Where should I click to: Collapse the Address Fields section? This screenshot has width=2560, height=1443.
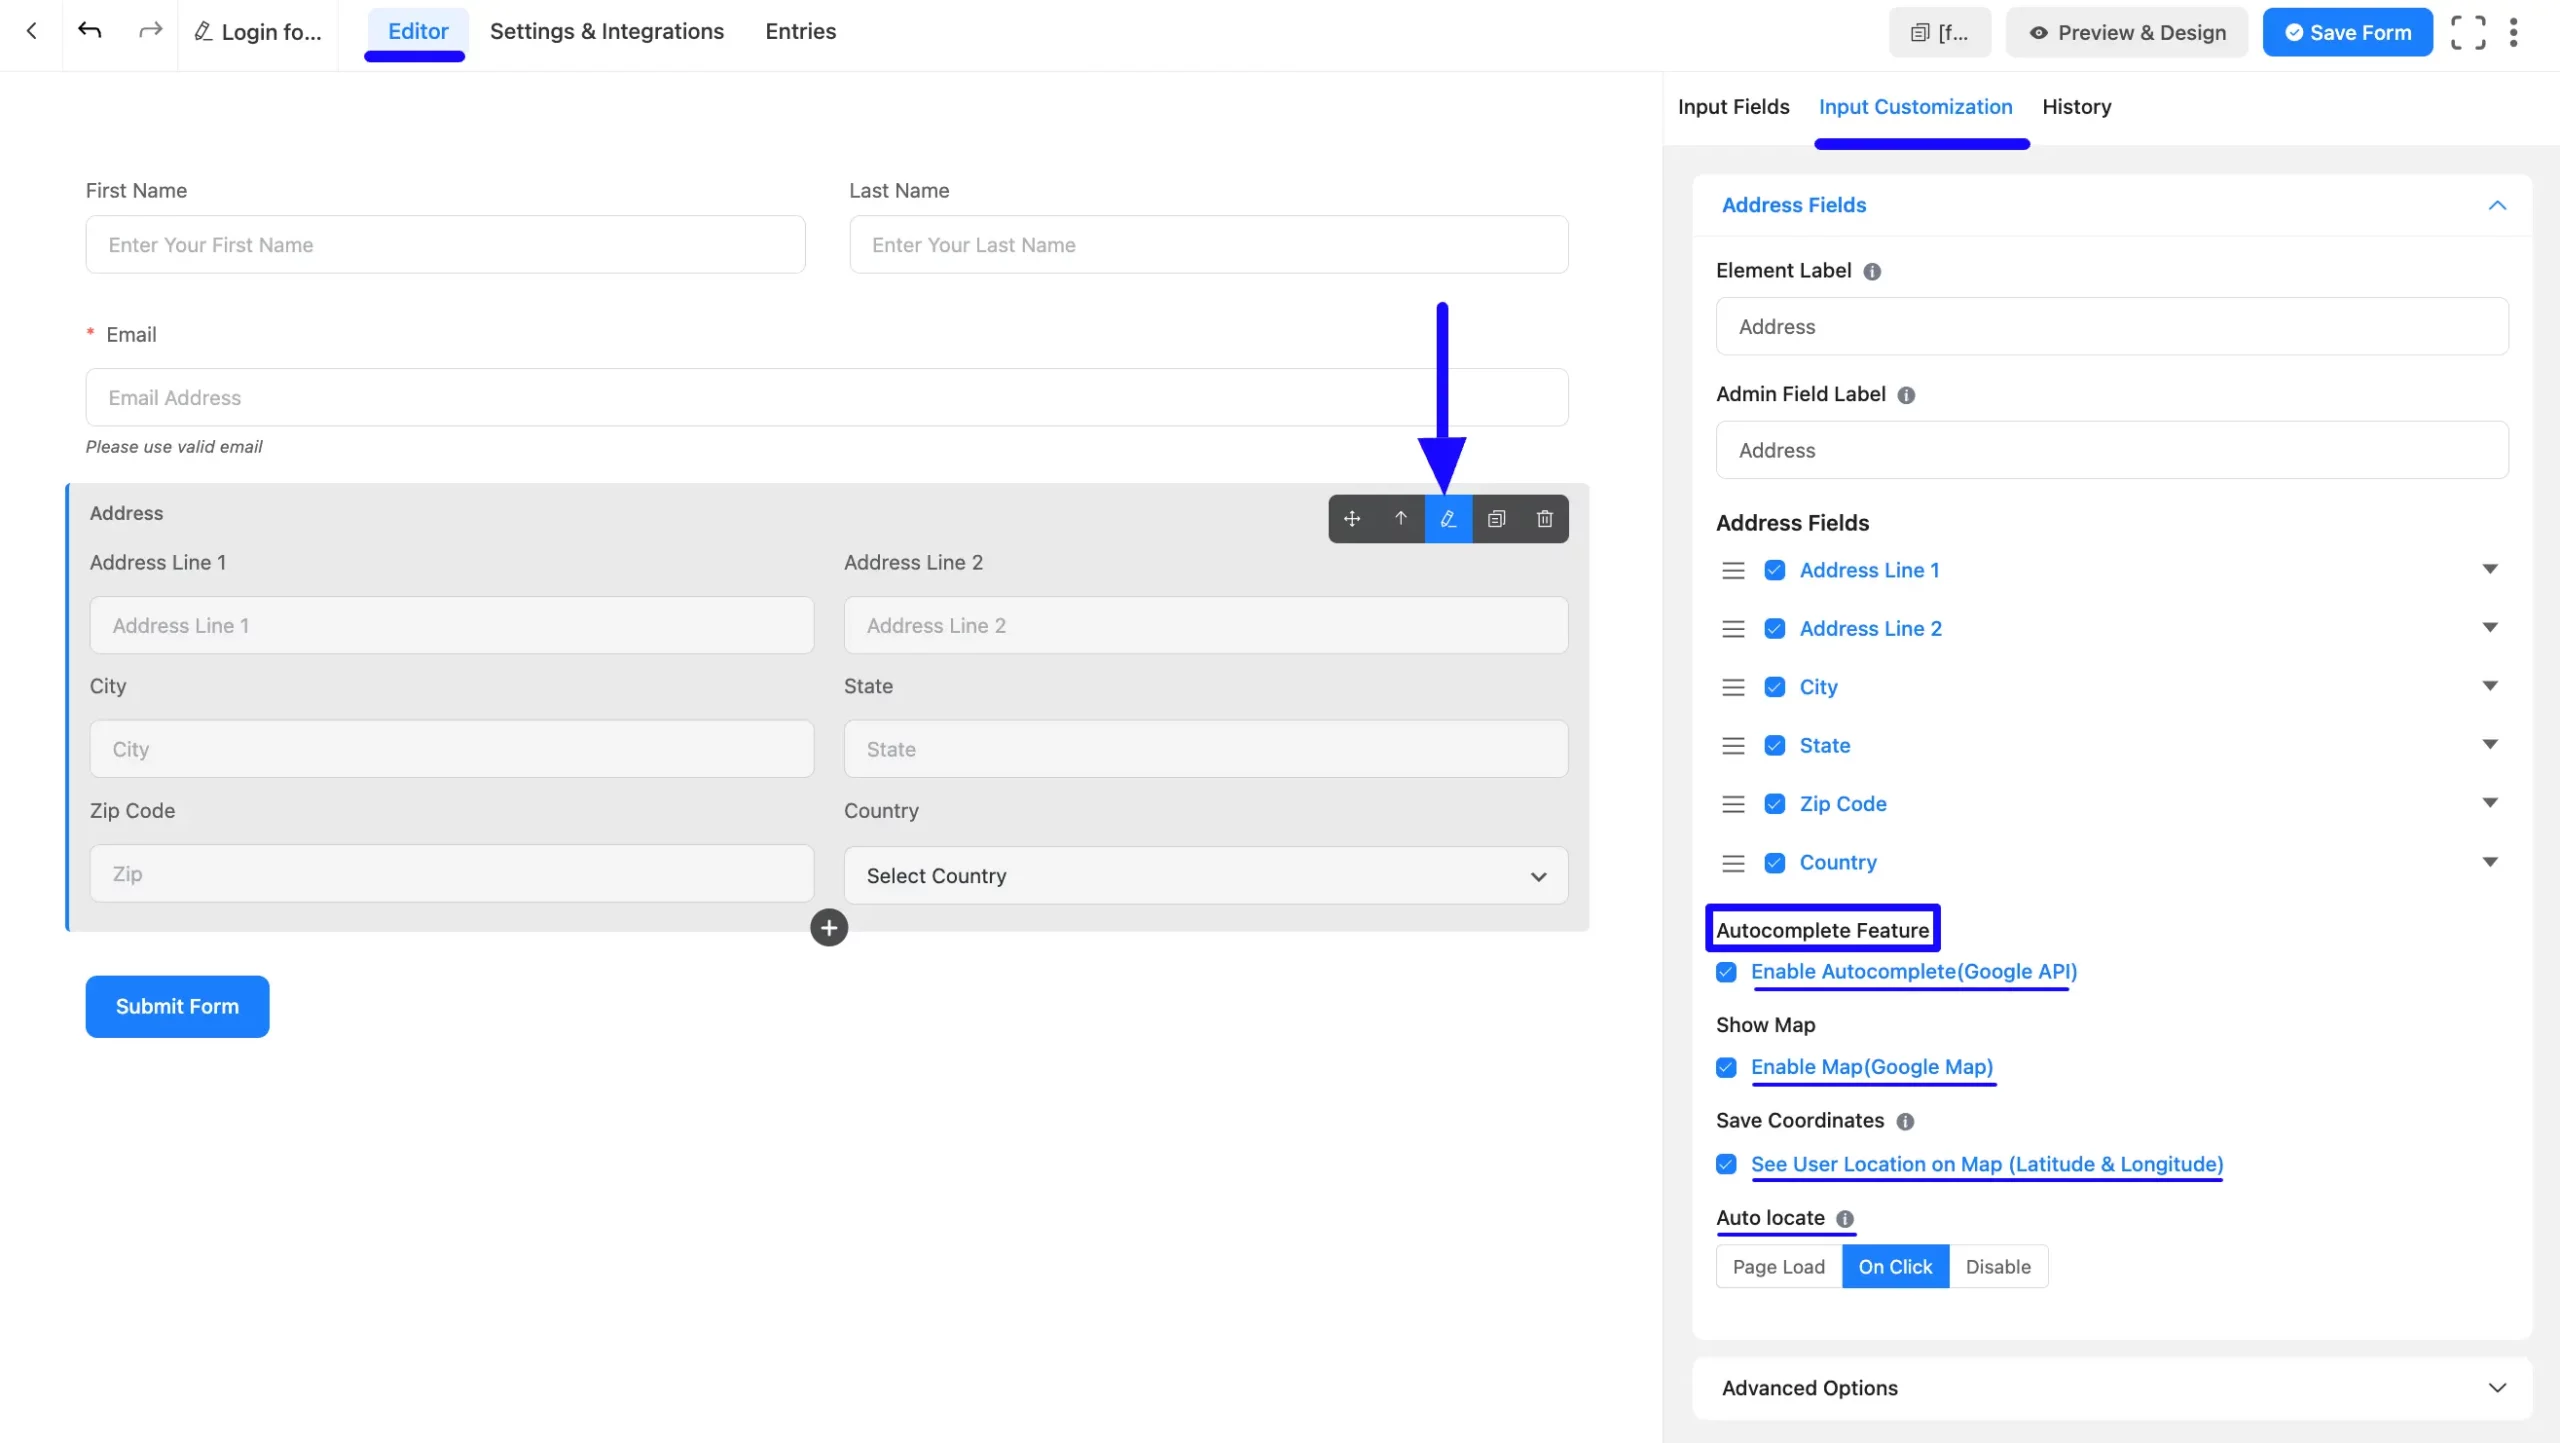[x=2497, y=205]
